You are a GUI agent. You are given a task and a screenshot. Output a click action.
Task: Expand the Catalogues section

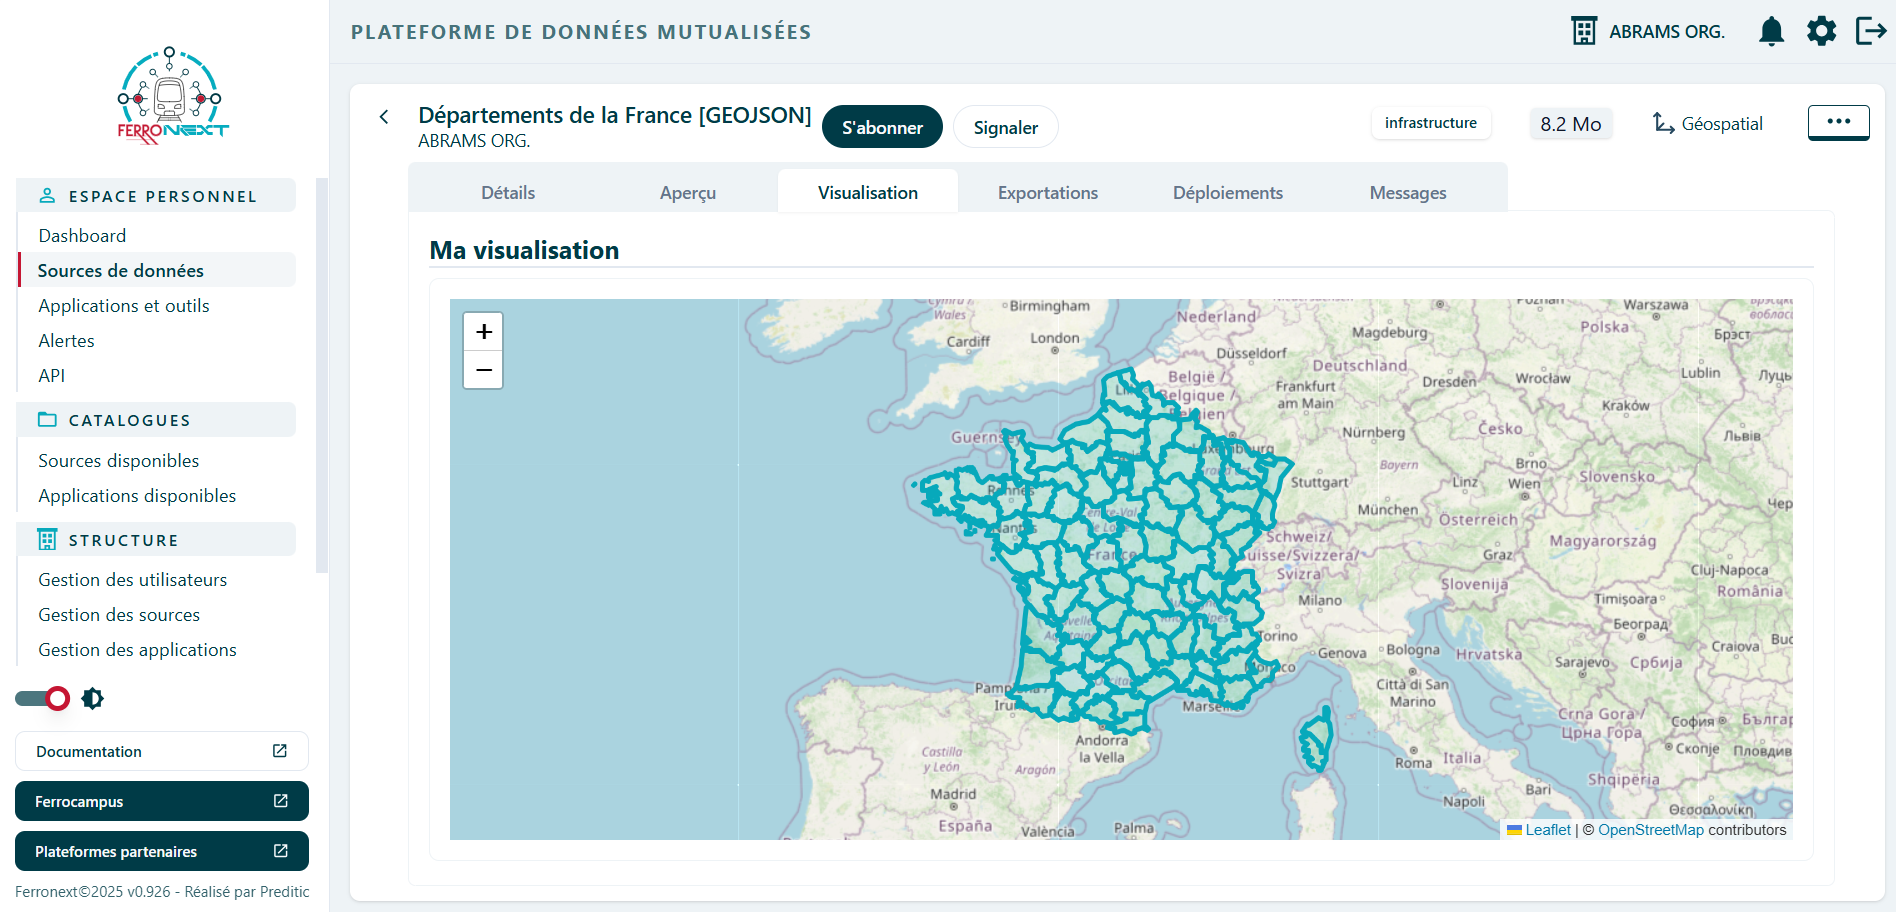point(156,420)
